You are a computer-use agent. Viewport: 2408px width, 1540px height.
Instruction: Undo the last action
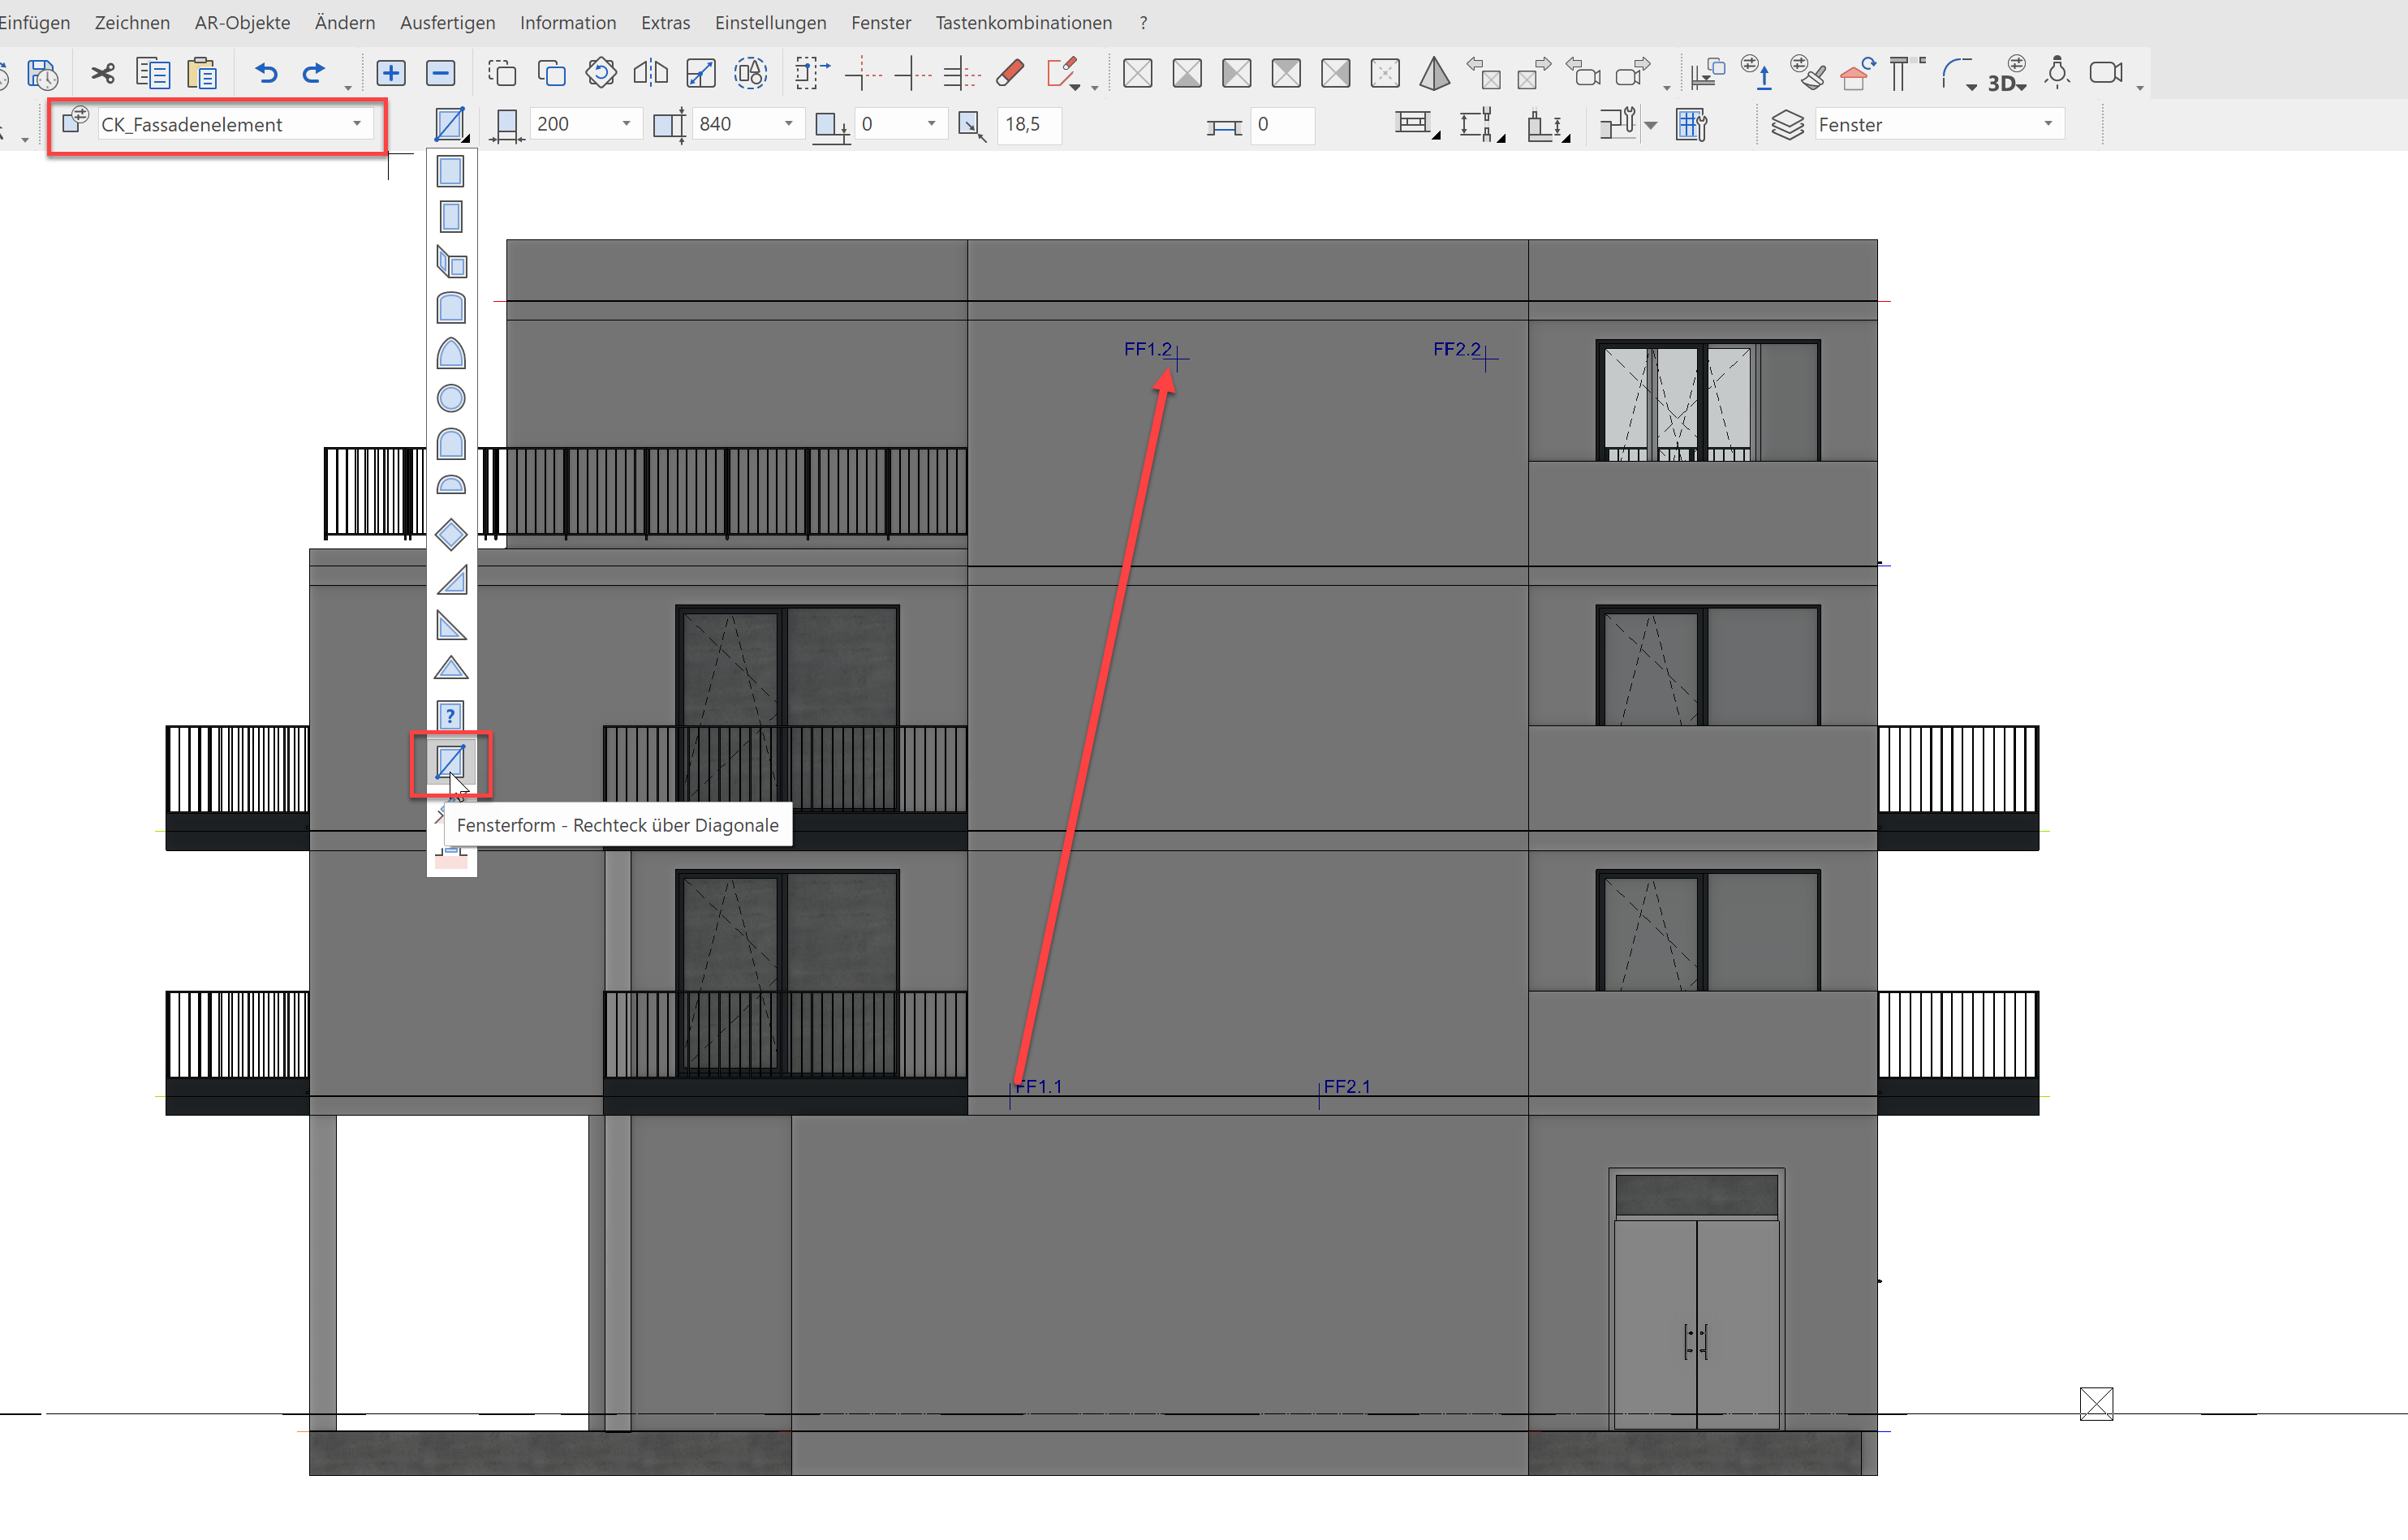click(x=266, y=73)
